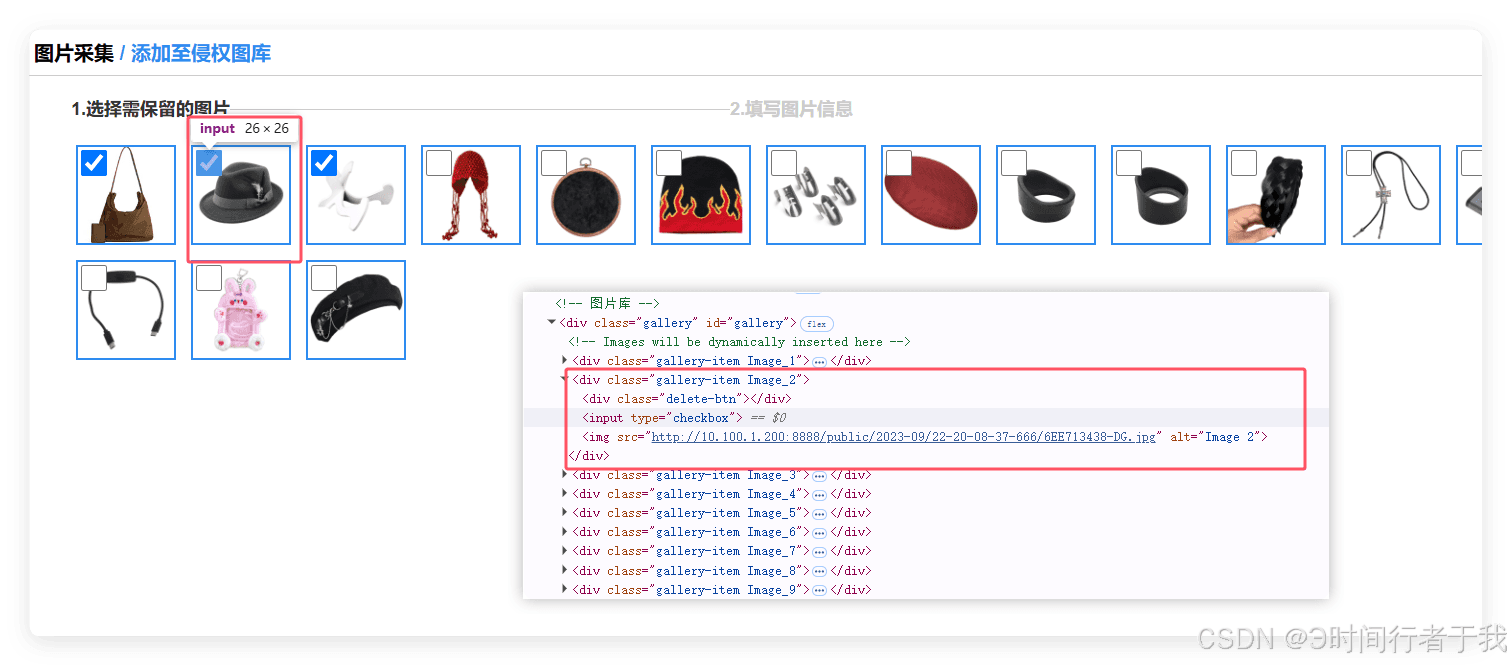Expand the gallery-item Image_4 node

[565, 493]
